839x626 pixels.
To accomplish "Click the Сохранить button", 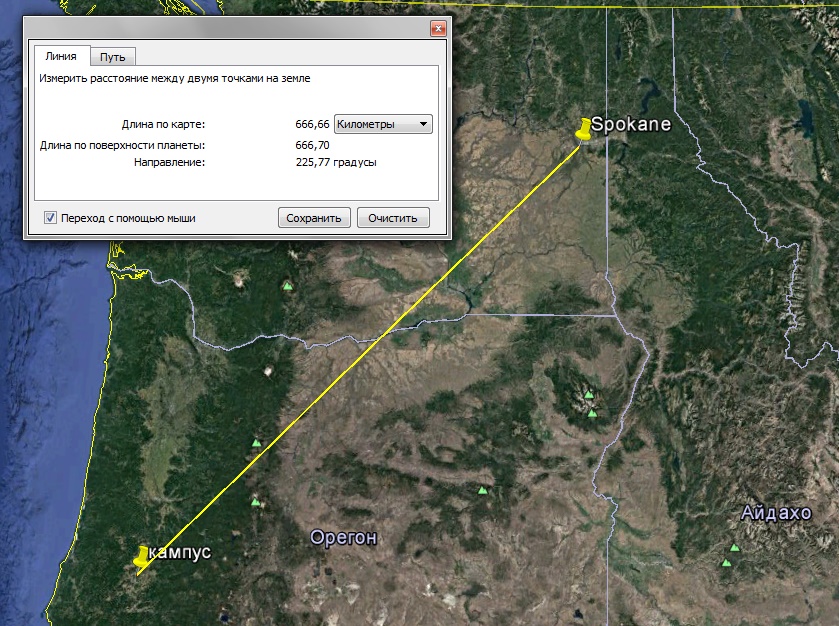I will pyautogui.click(x=314, y=218).
